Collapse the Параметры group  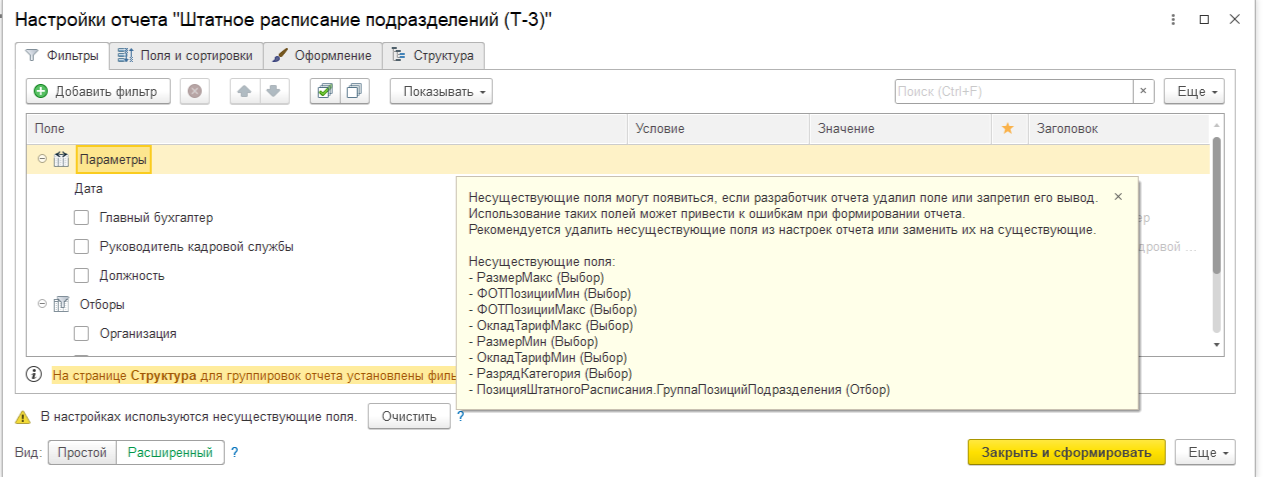[x=42, y=160]
